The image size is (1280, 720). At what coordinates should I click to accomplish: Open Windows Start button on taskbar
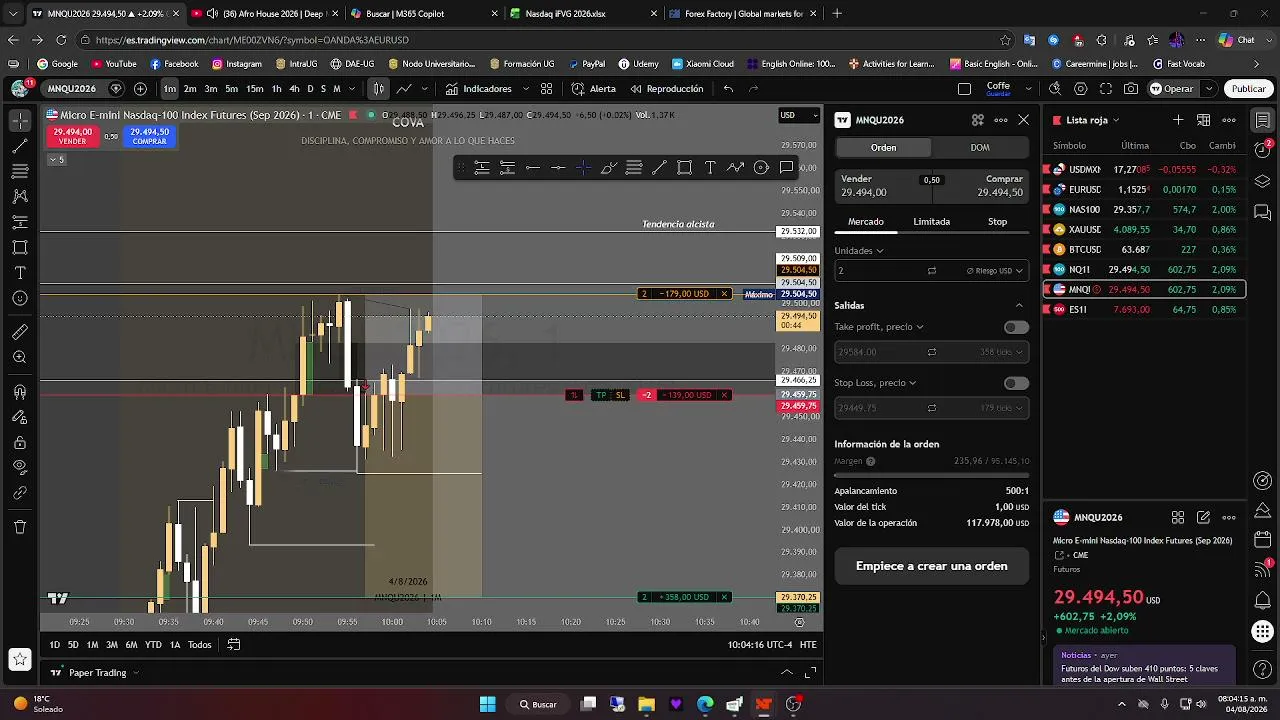tap(487, 704)
